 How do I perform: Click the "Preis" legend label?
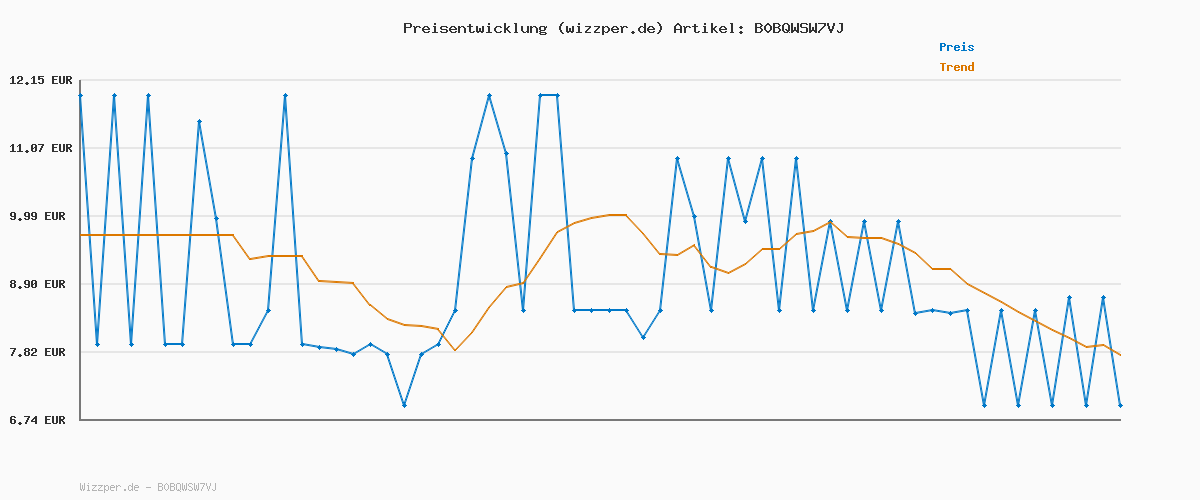(956, 47)
